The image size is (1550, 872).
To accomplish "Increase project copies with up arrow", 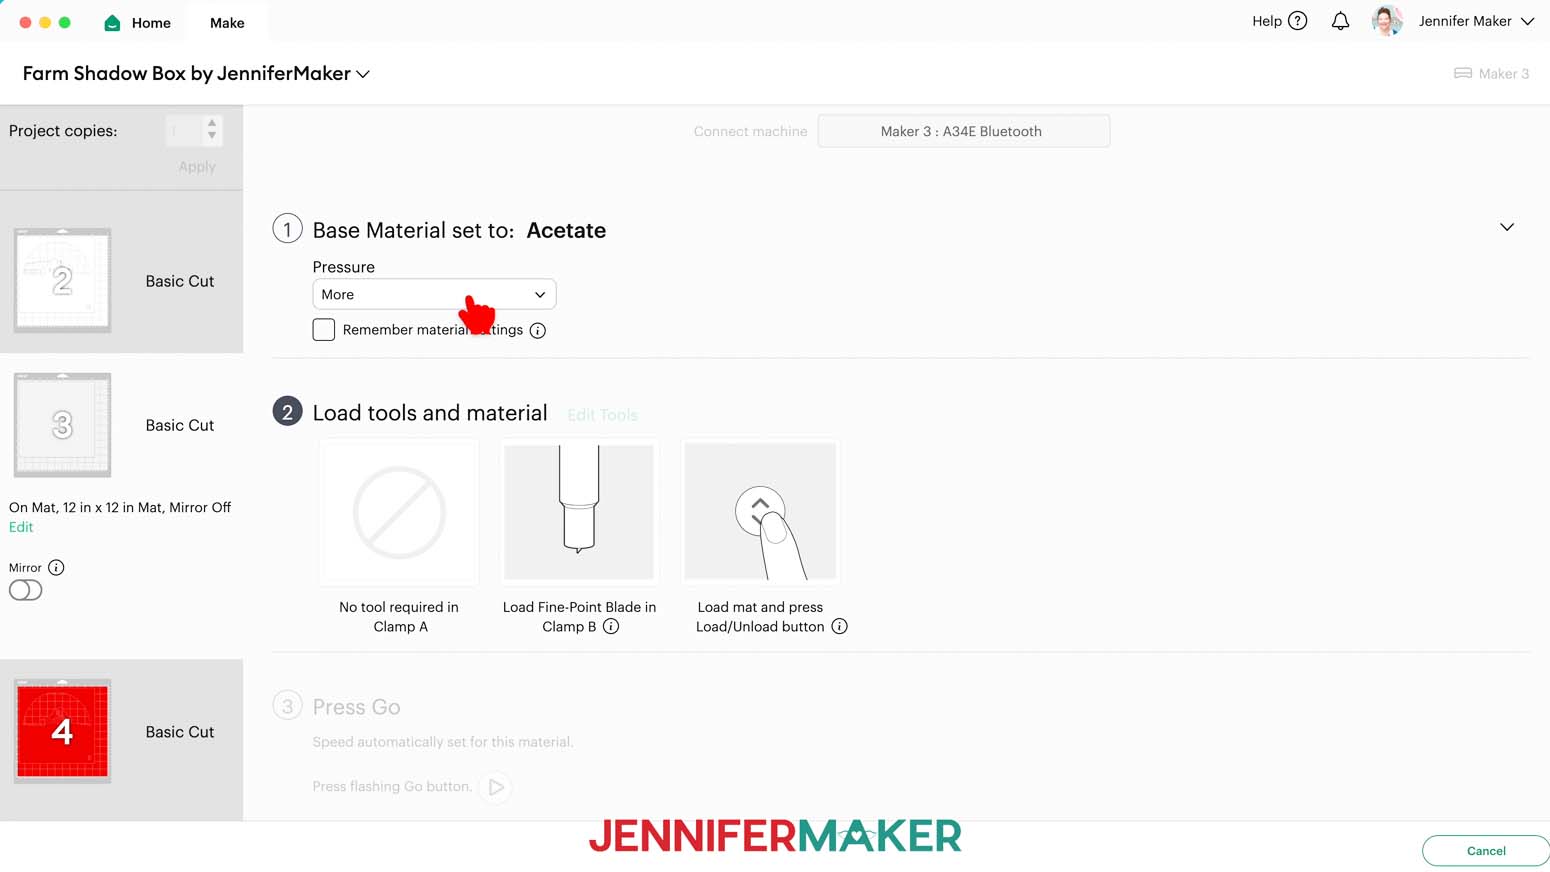I will pos(212,124).
